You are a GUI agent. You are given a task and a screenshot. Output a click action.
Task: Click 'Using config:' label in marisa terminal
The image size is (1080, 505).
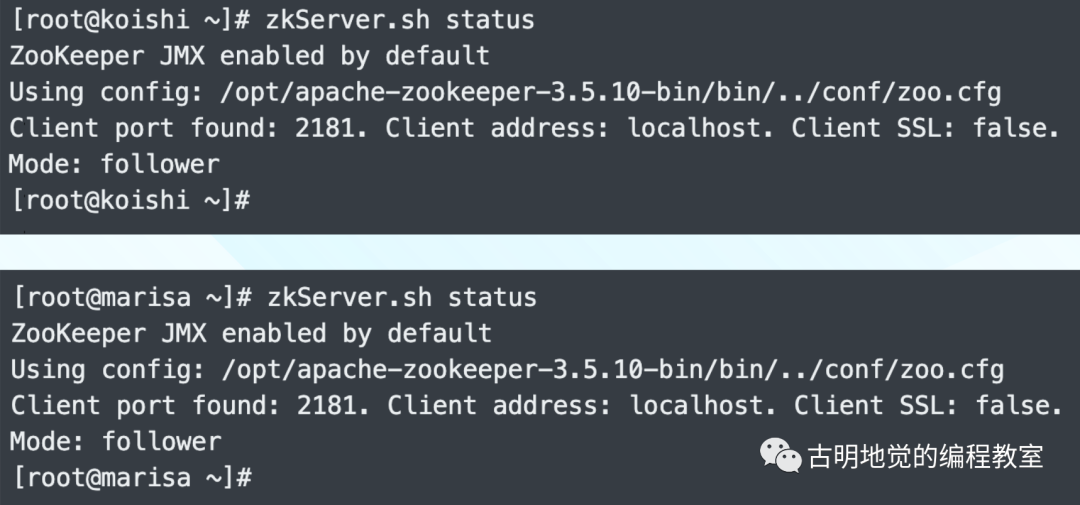pos(108,371)
